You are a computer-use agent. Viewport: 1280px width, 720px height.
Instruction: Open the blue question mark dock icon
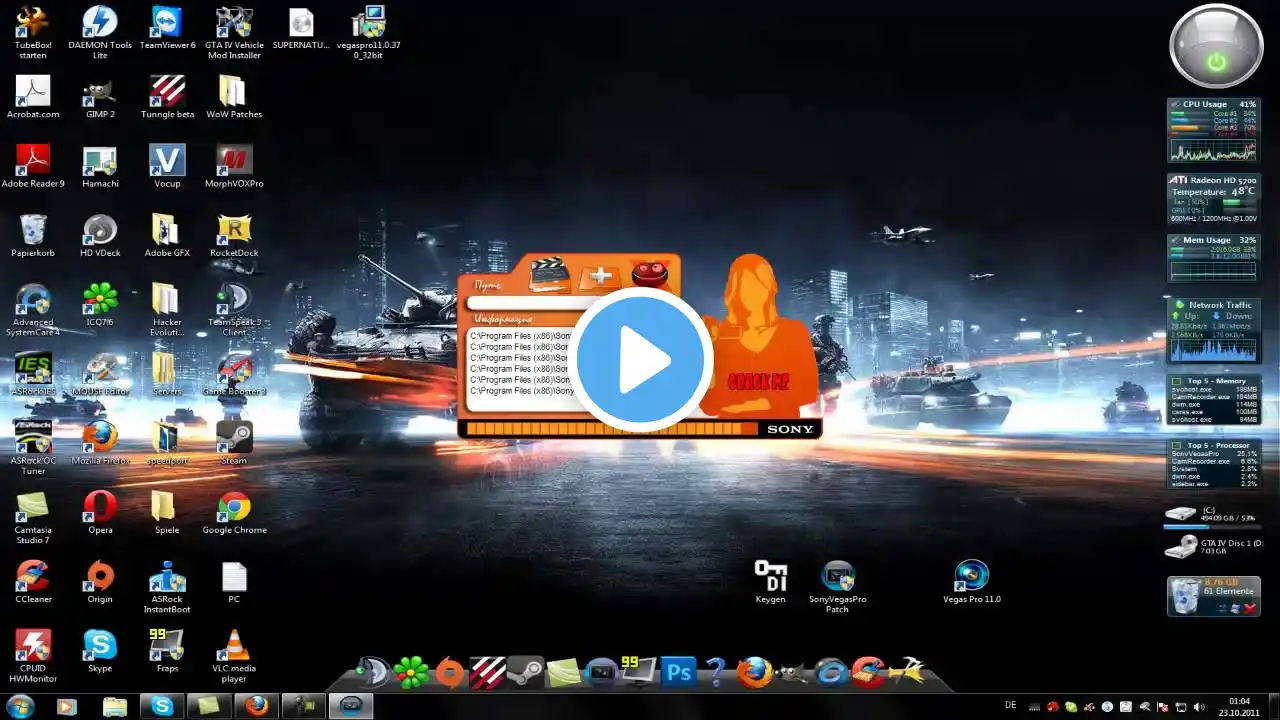point(716,672)
